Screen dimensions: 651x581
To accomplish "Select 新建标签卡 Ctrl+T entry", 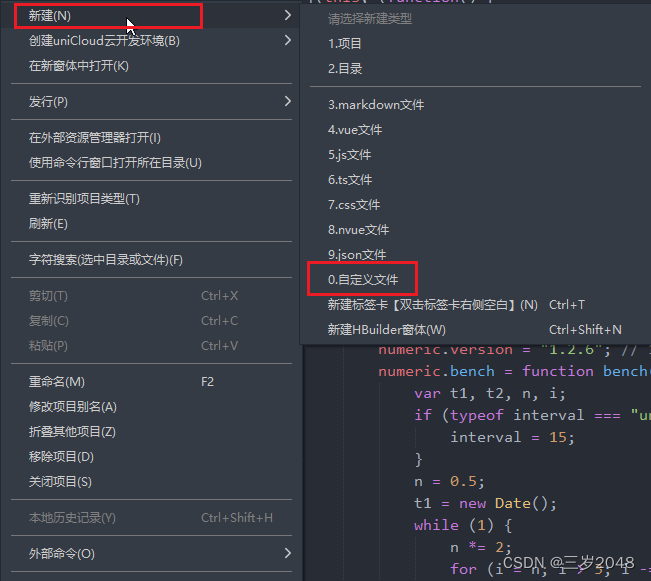I will point(475,305).
